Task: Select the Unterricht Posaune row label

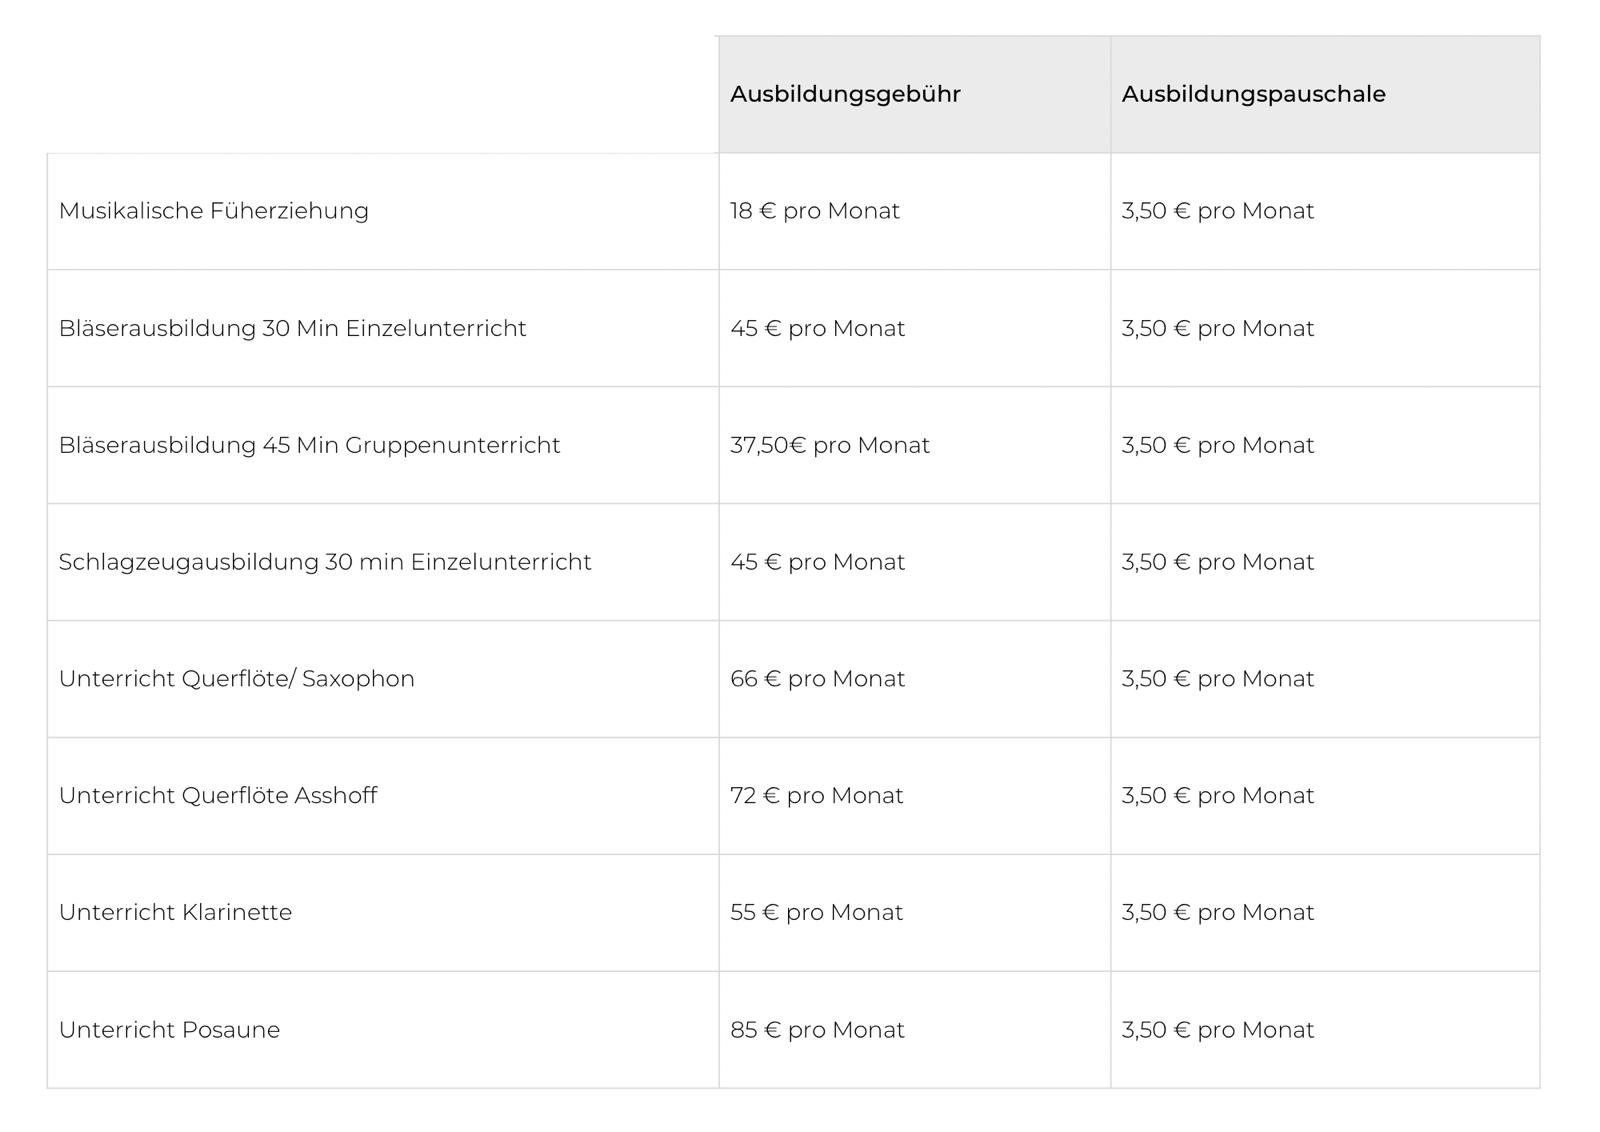Action: click(x=169, y=1030)
